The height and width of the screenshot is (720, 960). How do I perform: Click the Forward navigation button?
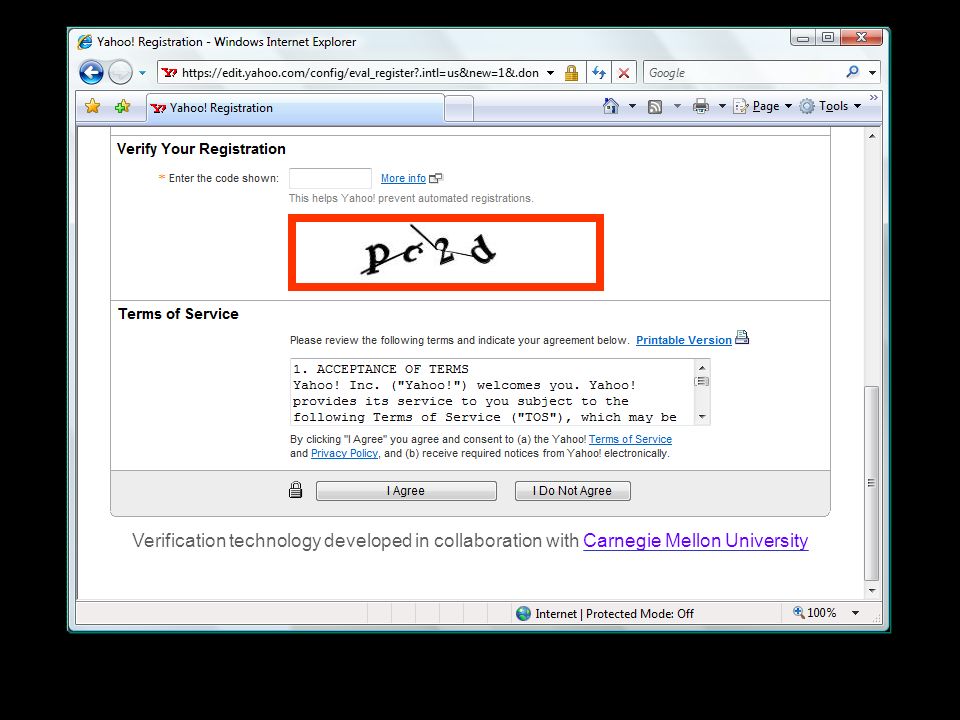click(x=120, y=73)
